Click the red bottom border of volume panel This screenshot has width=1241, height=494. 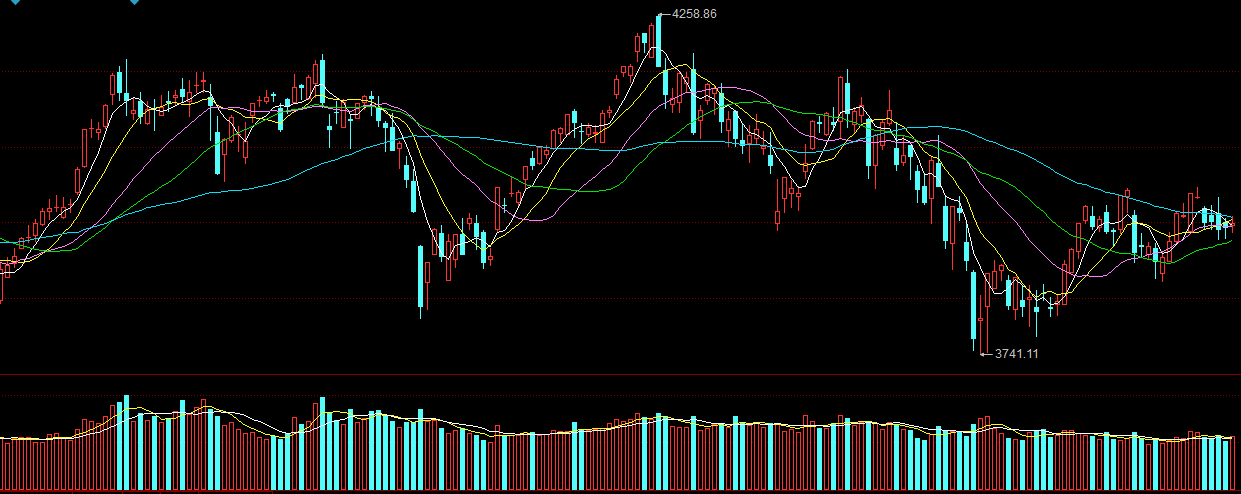point(620,491)
